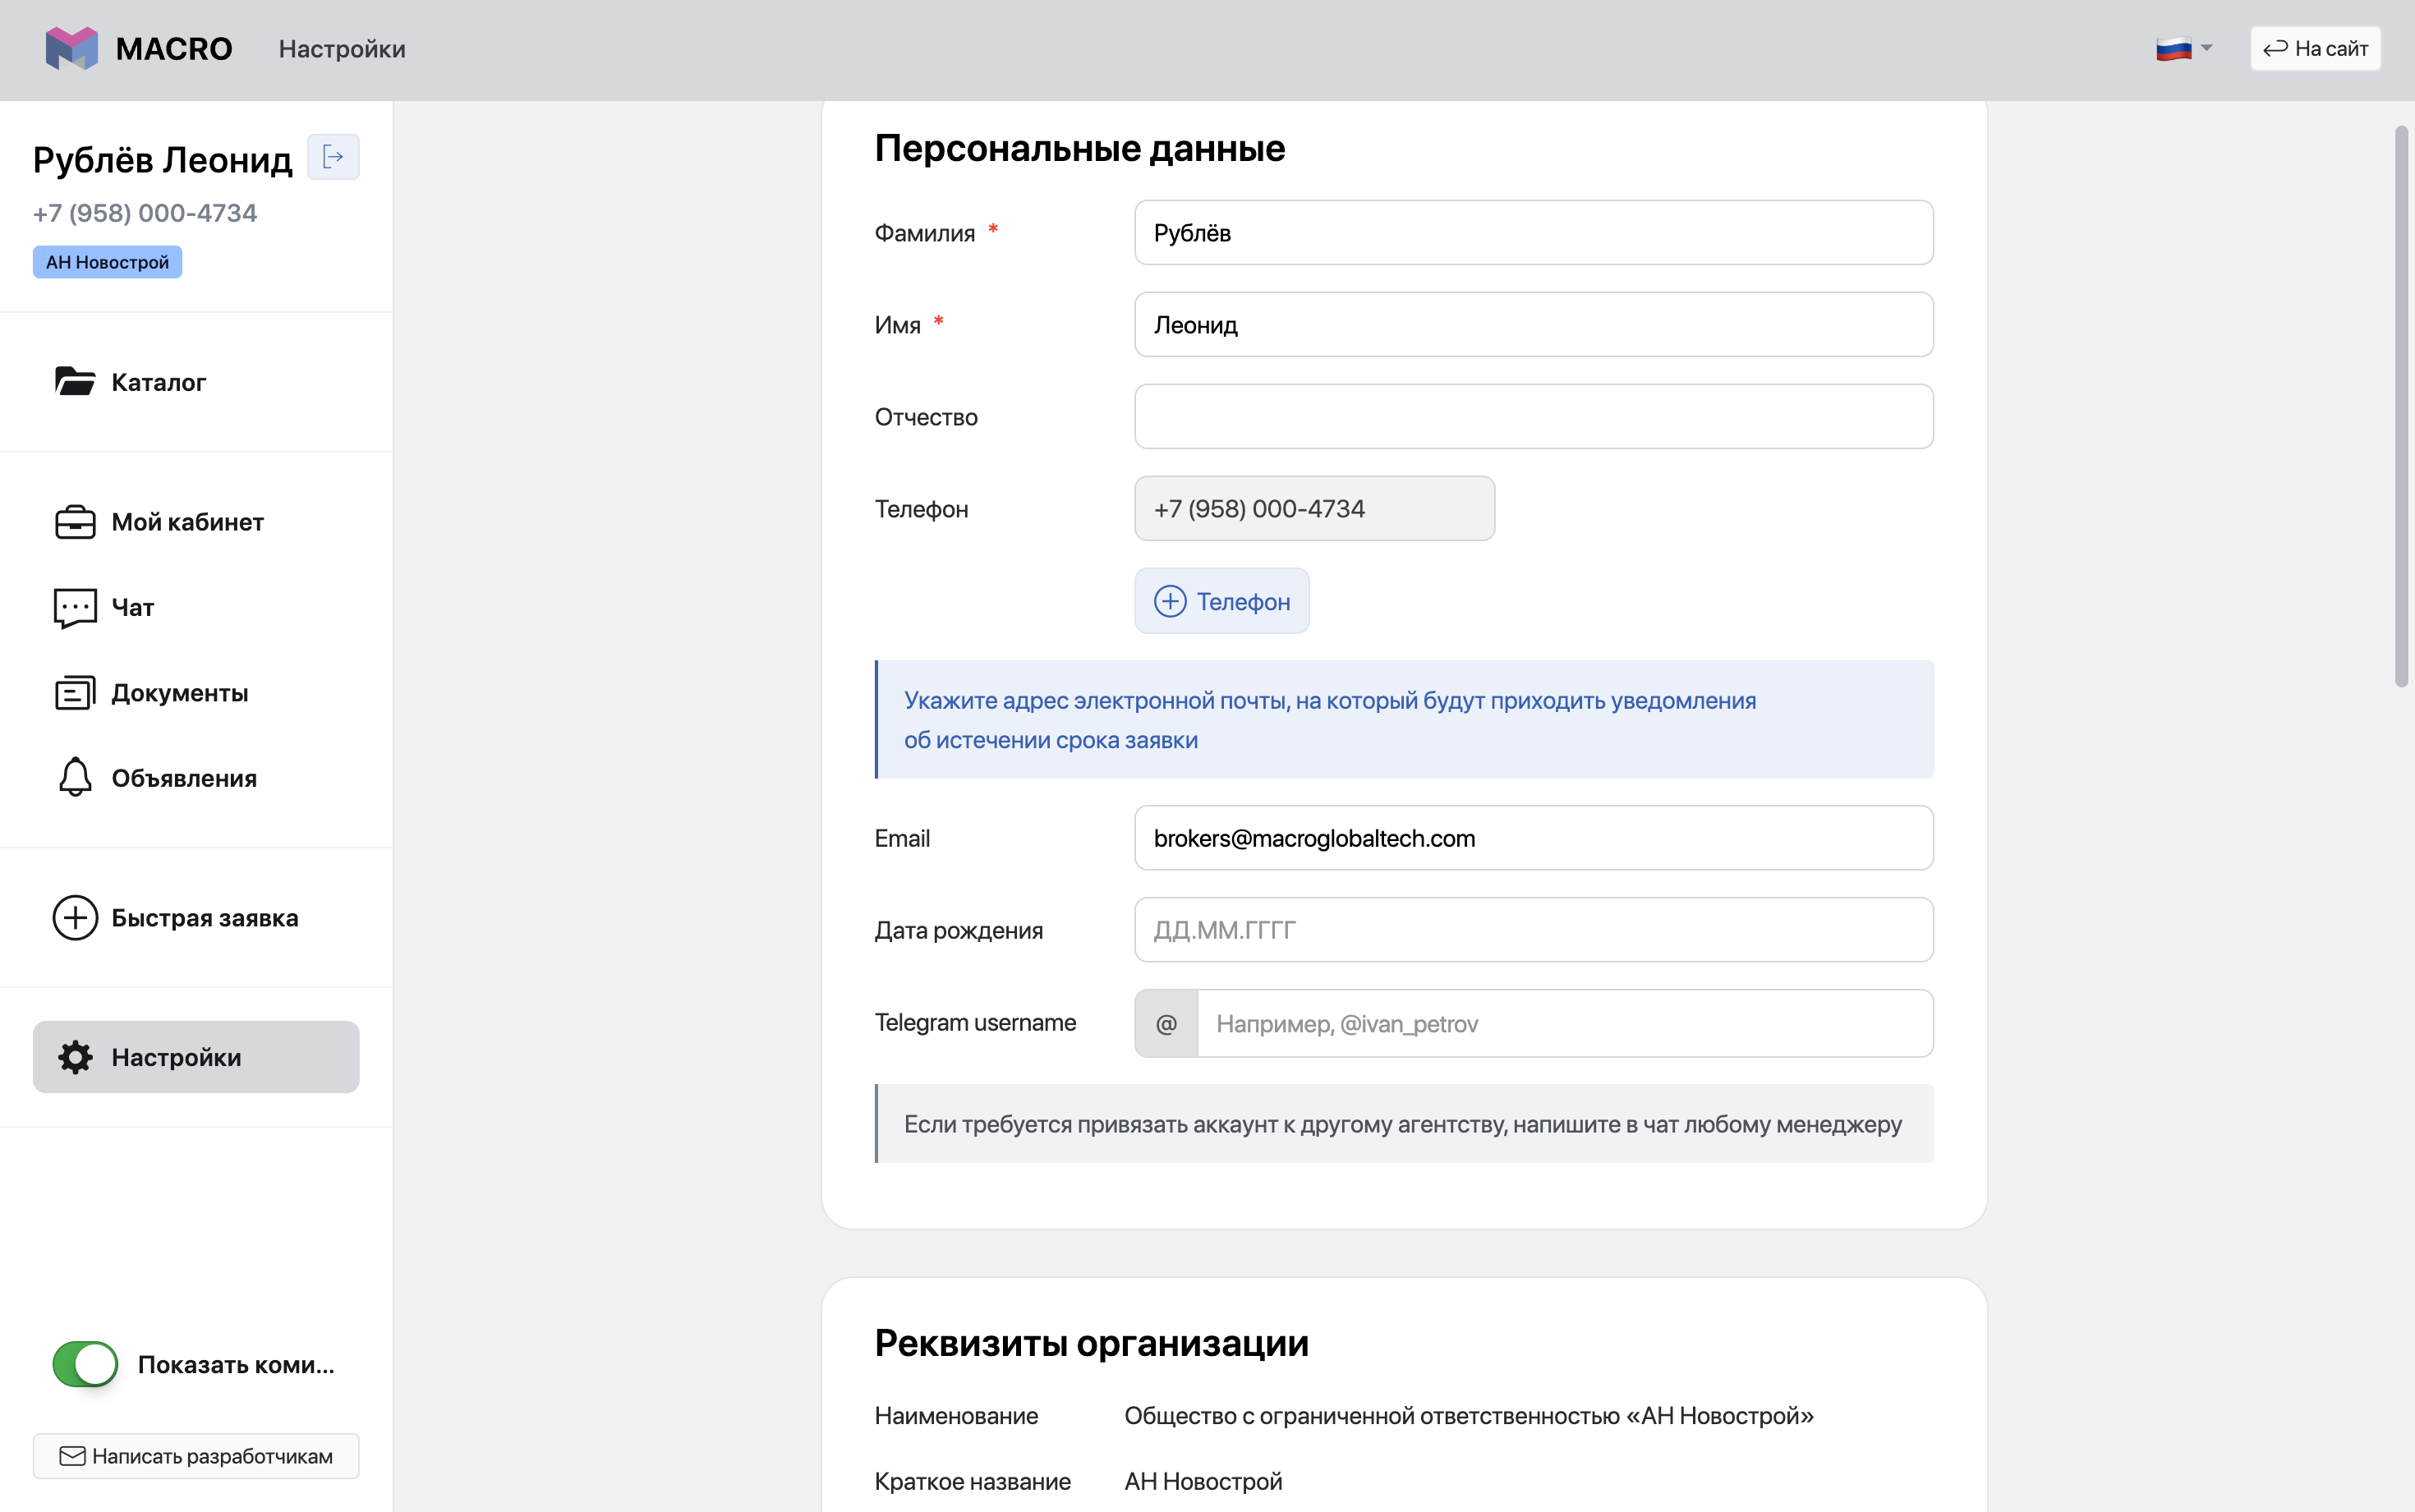This screenshot has height=1512, width=2415.
Task: Click the Рублёв Леонид name in sidebar
Action: tap(163, 160)
